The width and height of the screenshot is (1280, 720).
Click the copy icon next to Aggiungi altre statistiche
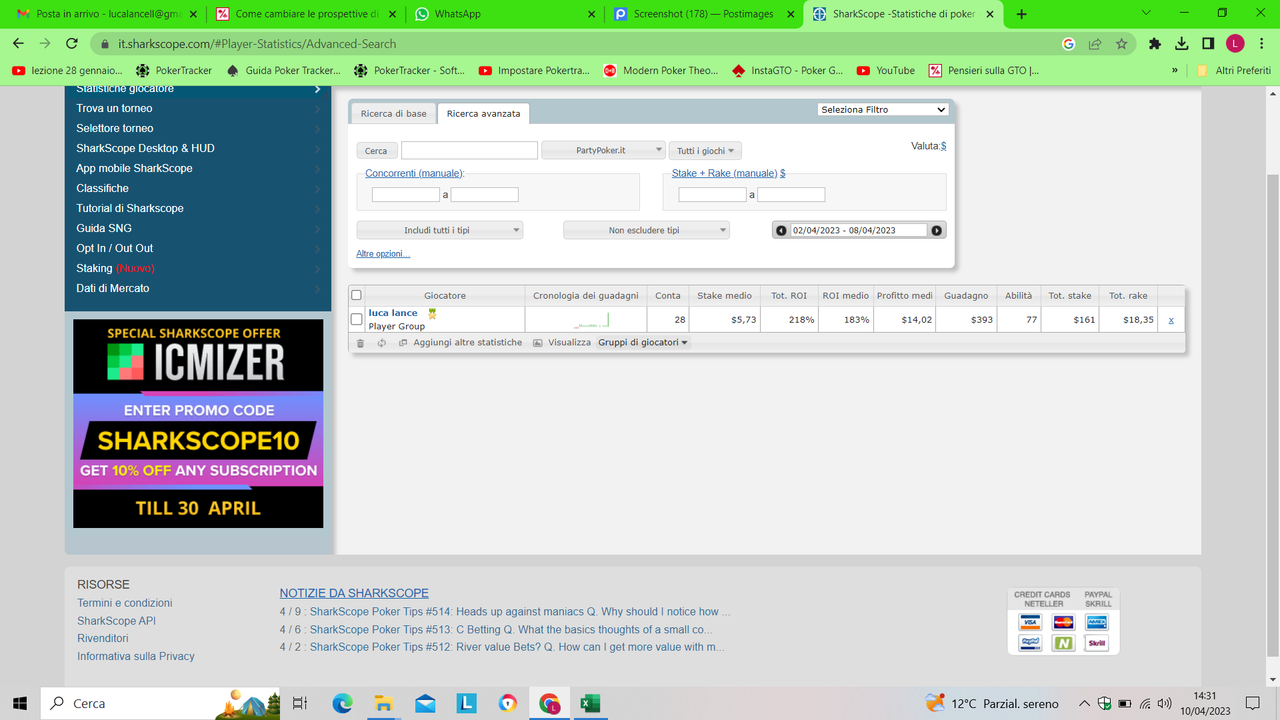tap(402, 342)
